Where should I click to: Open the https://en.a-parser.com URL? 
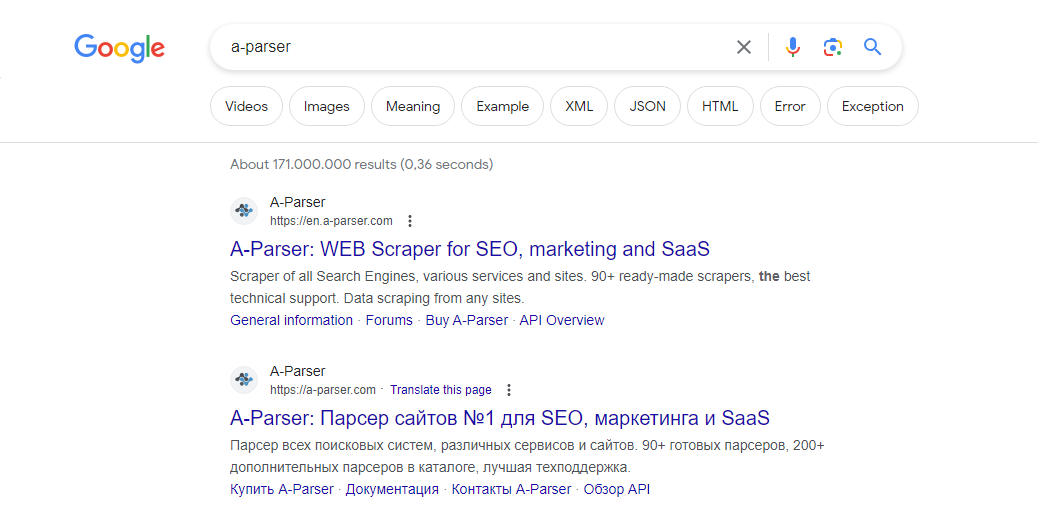pyautogui.click(x=331, y=221)
